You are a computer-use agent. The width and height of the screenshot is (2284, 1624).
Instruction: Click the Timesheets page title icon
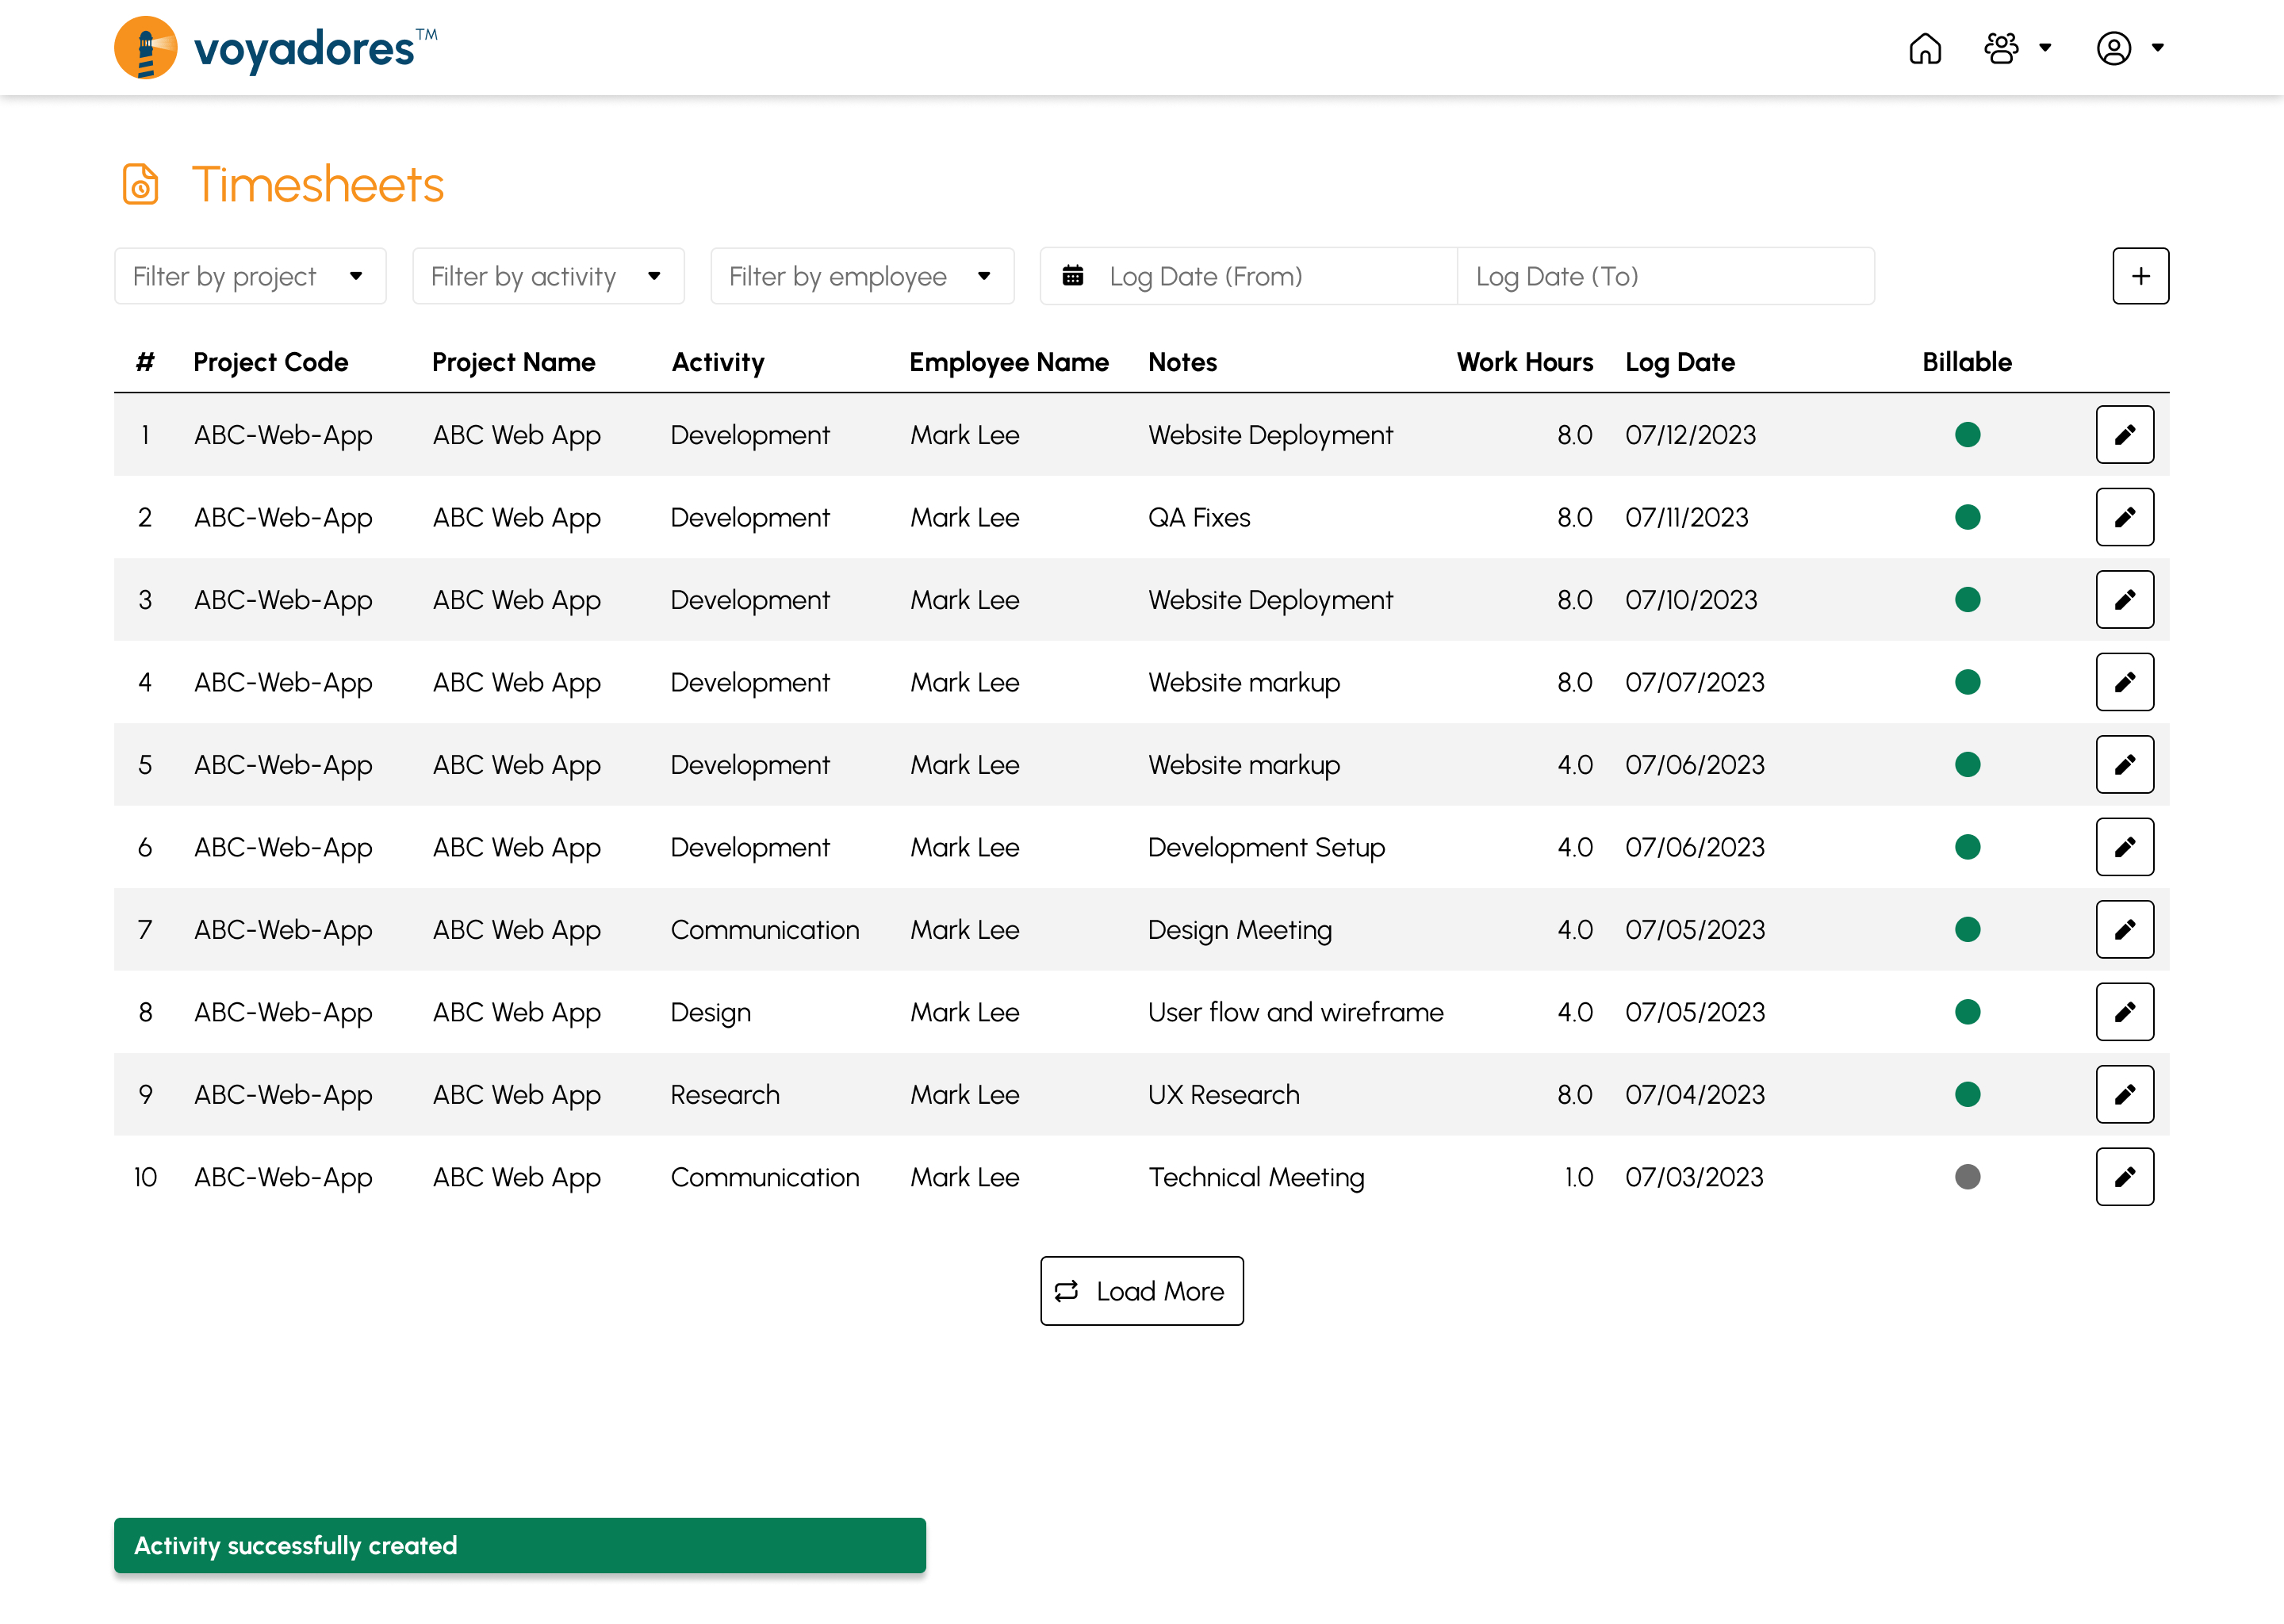click(140, 185)
